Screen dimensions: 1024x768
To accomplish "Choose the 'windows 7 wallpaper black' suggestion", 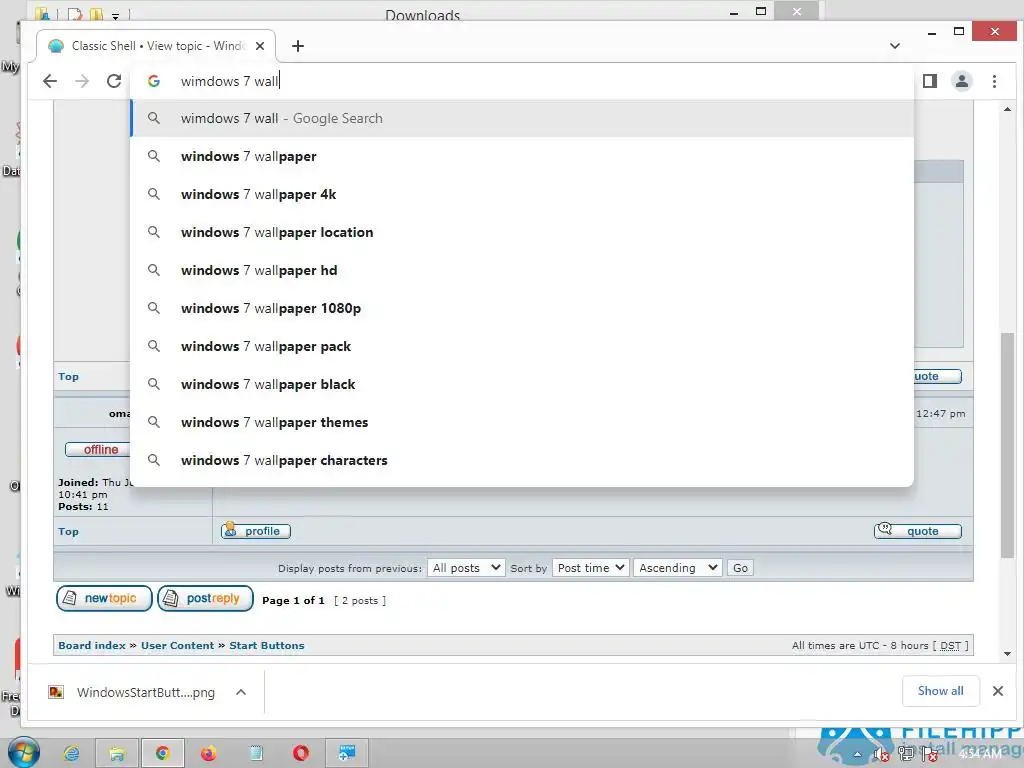I will coord(522,384).
